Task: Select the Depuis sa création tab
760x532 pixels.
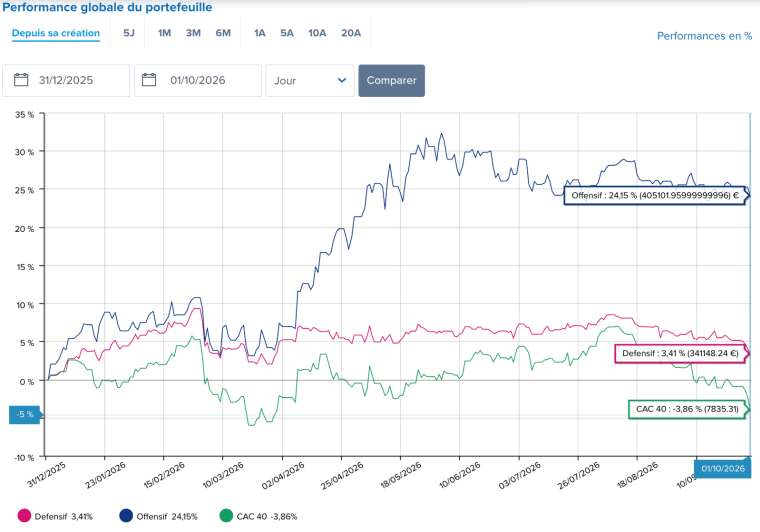Action: [x=56, y=33]
